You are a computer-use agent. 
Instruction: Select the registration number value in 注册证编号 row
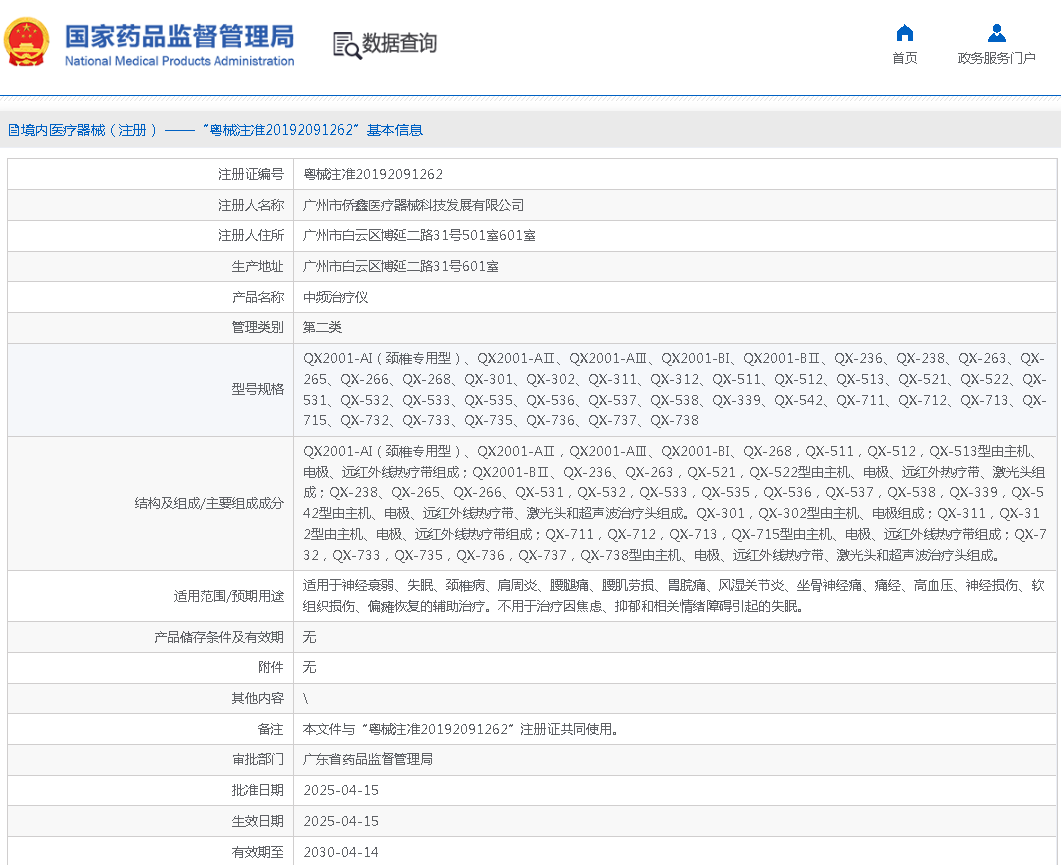click(373, 174)
